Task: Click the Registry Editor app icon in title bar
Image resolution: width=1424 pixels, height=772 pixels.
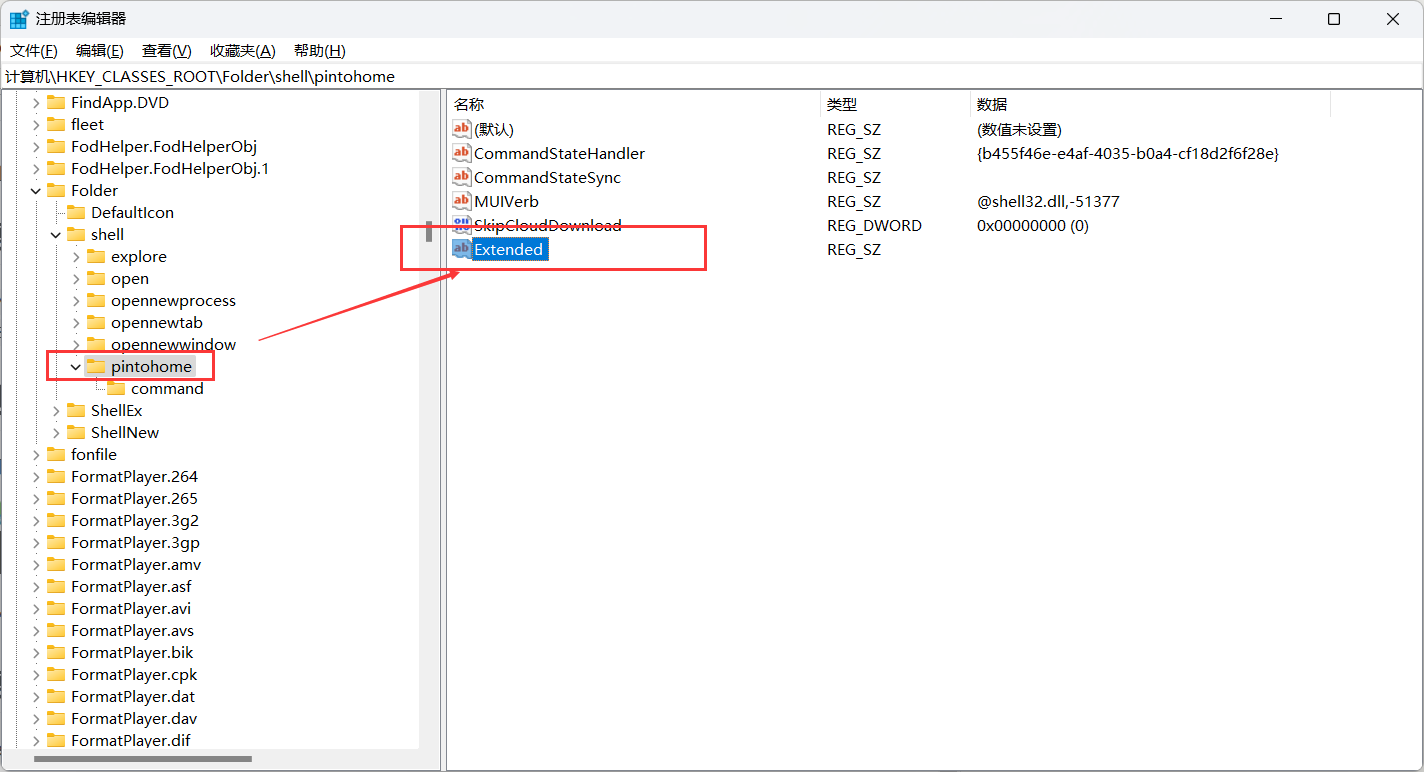Action: tap(19, 19)
